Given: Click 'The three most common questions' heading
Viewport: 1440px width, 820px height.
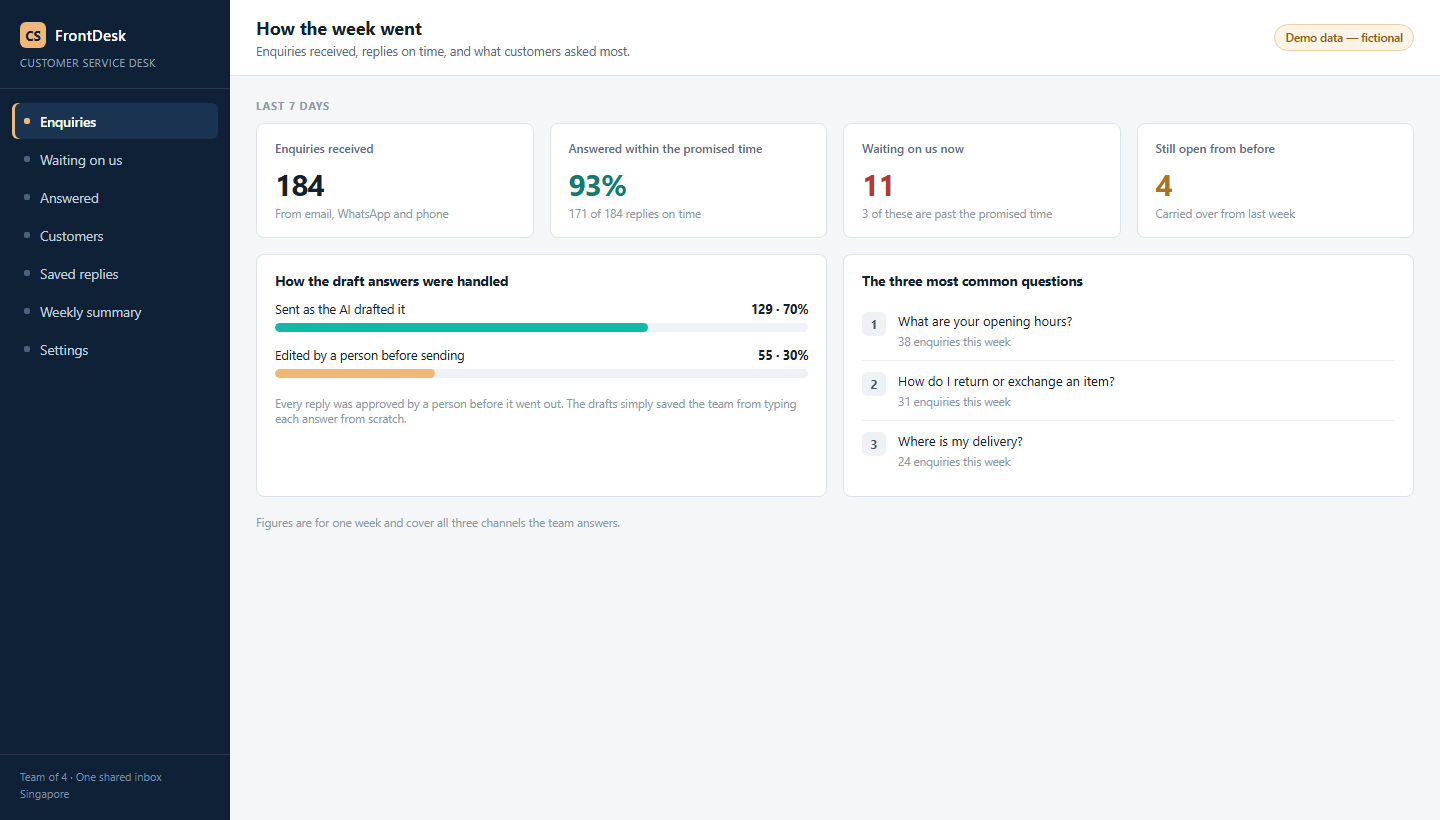Looking at the screenshot, I should click(x=972, y=282).
